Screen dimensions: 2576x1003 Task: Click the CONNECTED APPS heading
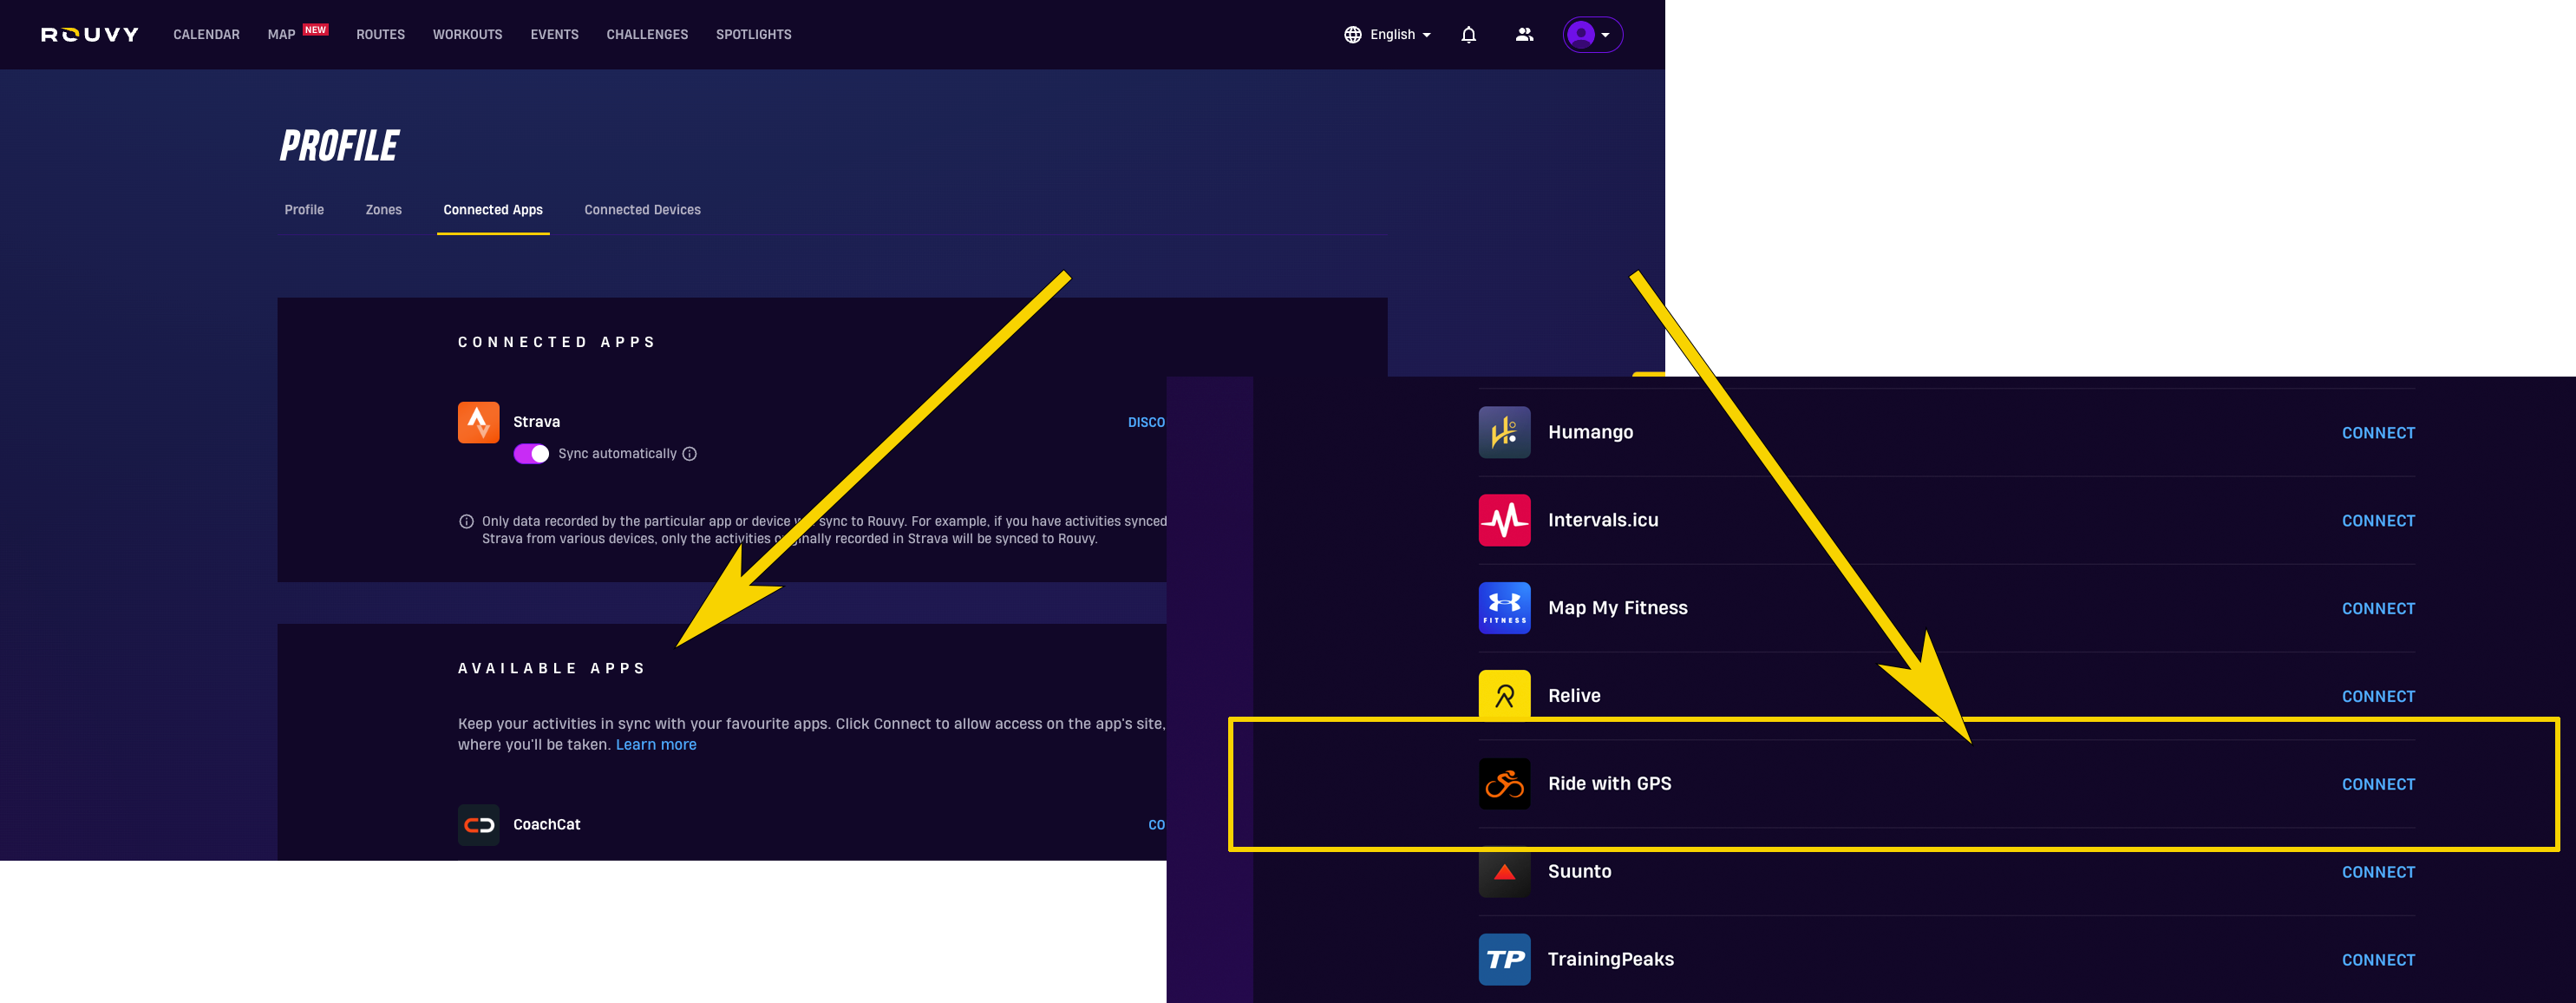coord(556,342)
